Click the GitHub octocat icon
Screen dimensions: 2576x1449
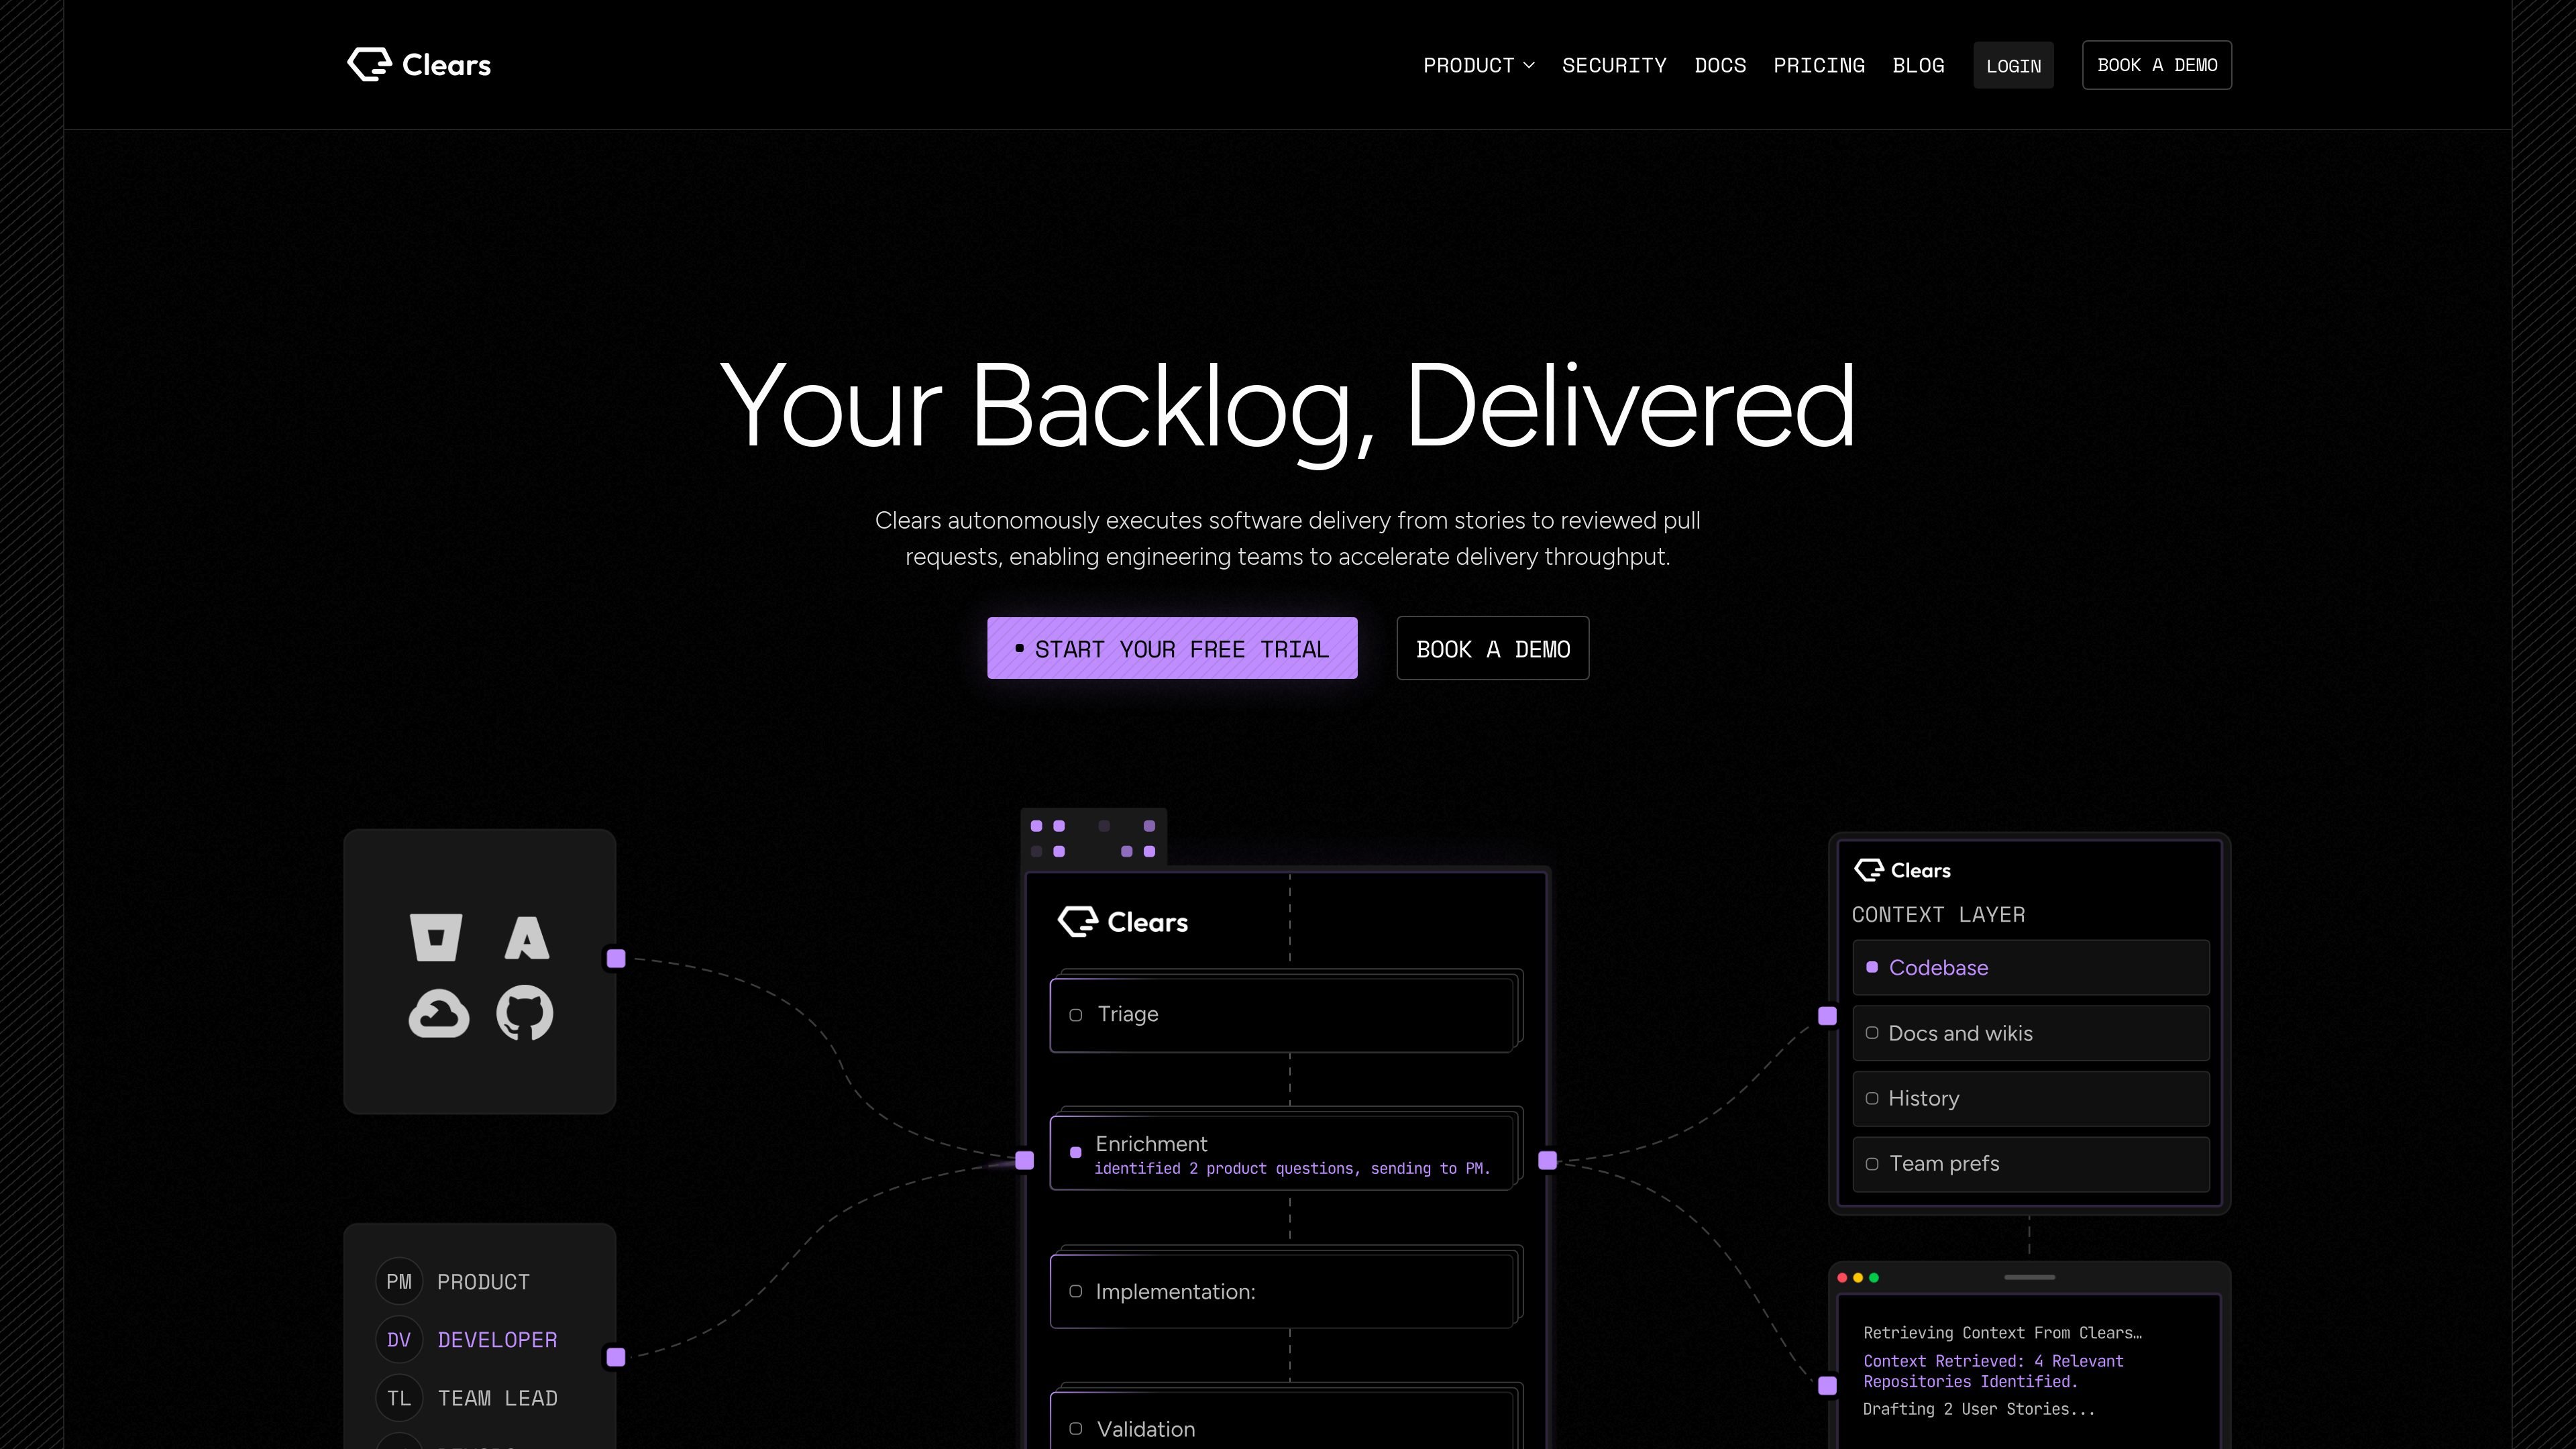click(x=525, y=1013)
